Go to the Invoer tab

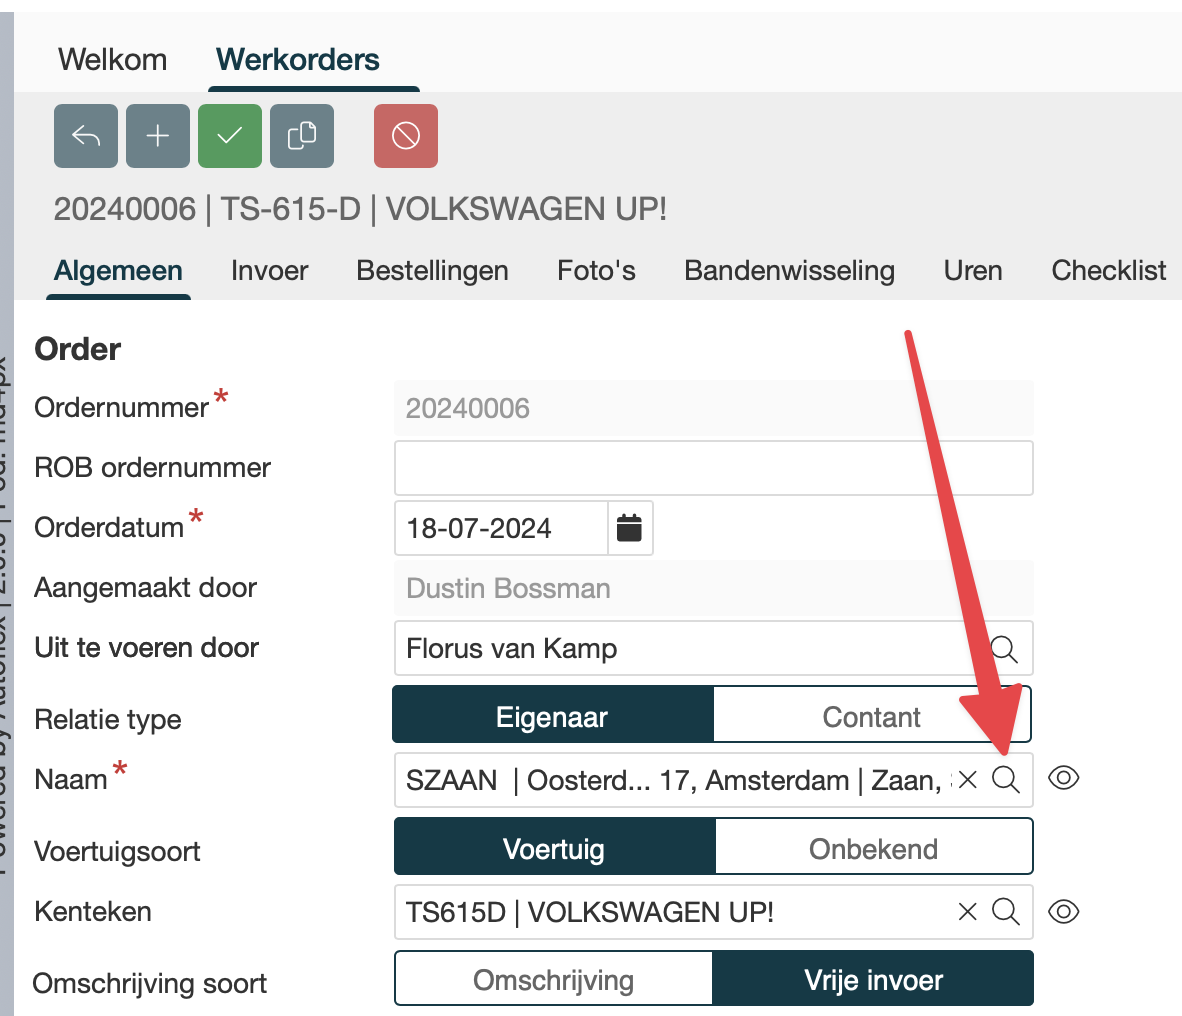(269, 271)
